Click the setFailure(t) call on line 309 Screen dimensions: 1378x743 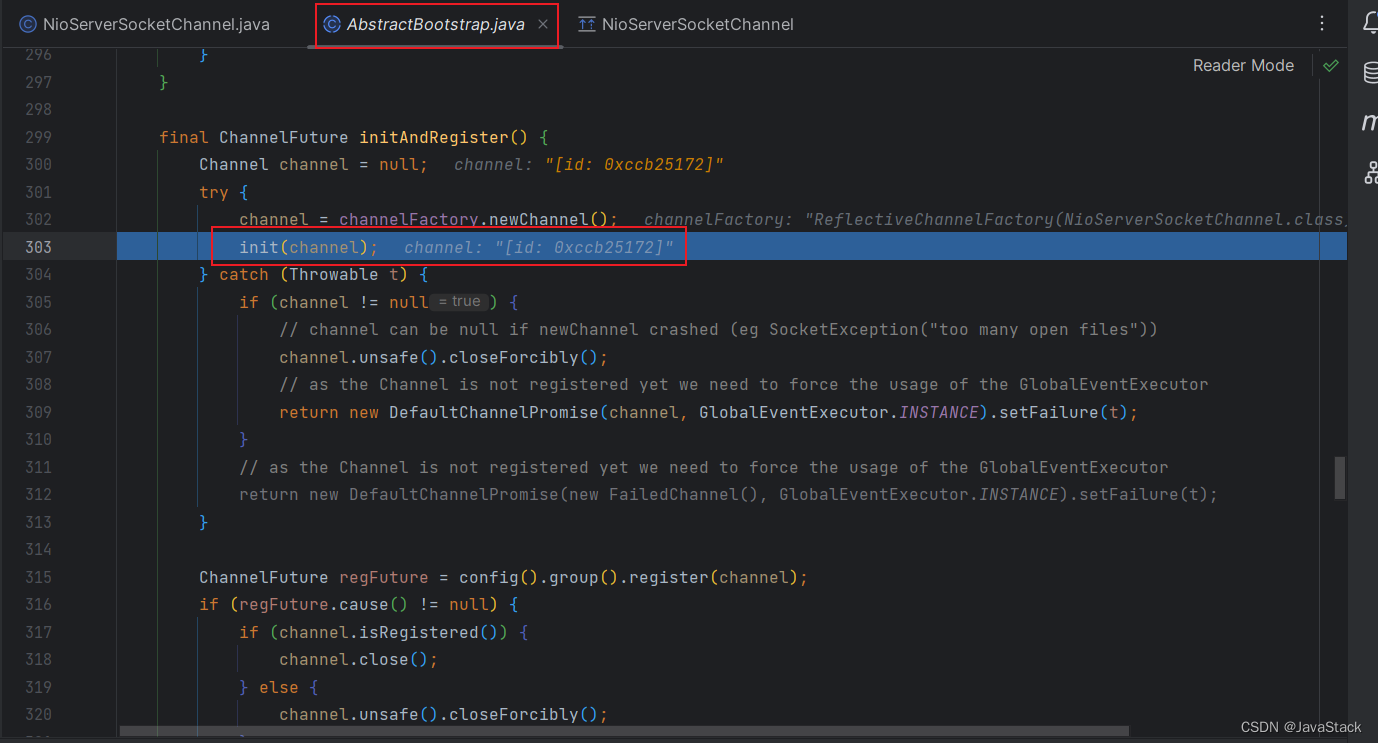[x=1064, y=412]
